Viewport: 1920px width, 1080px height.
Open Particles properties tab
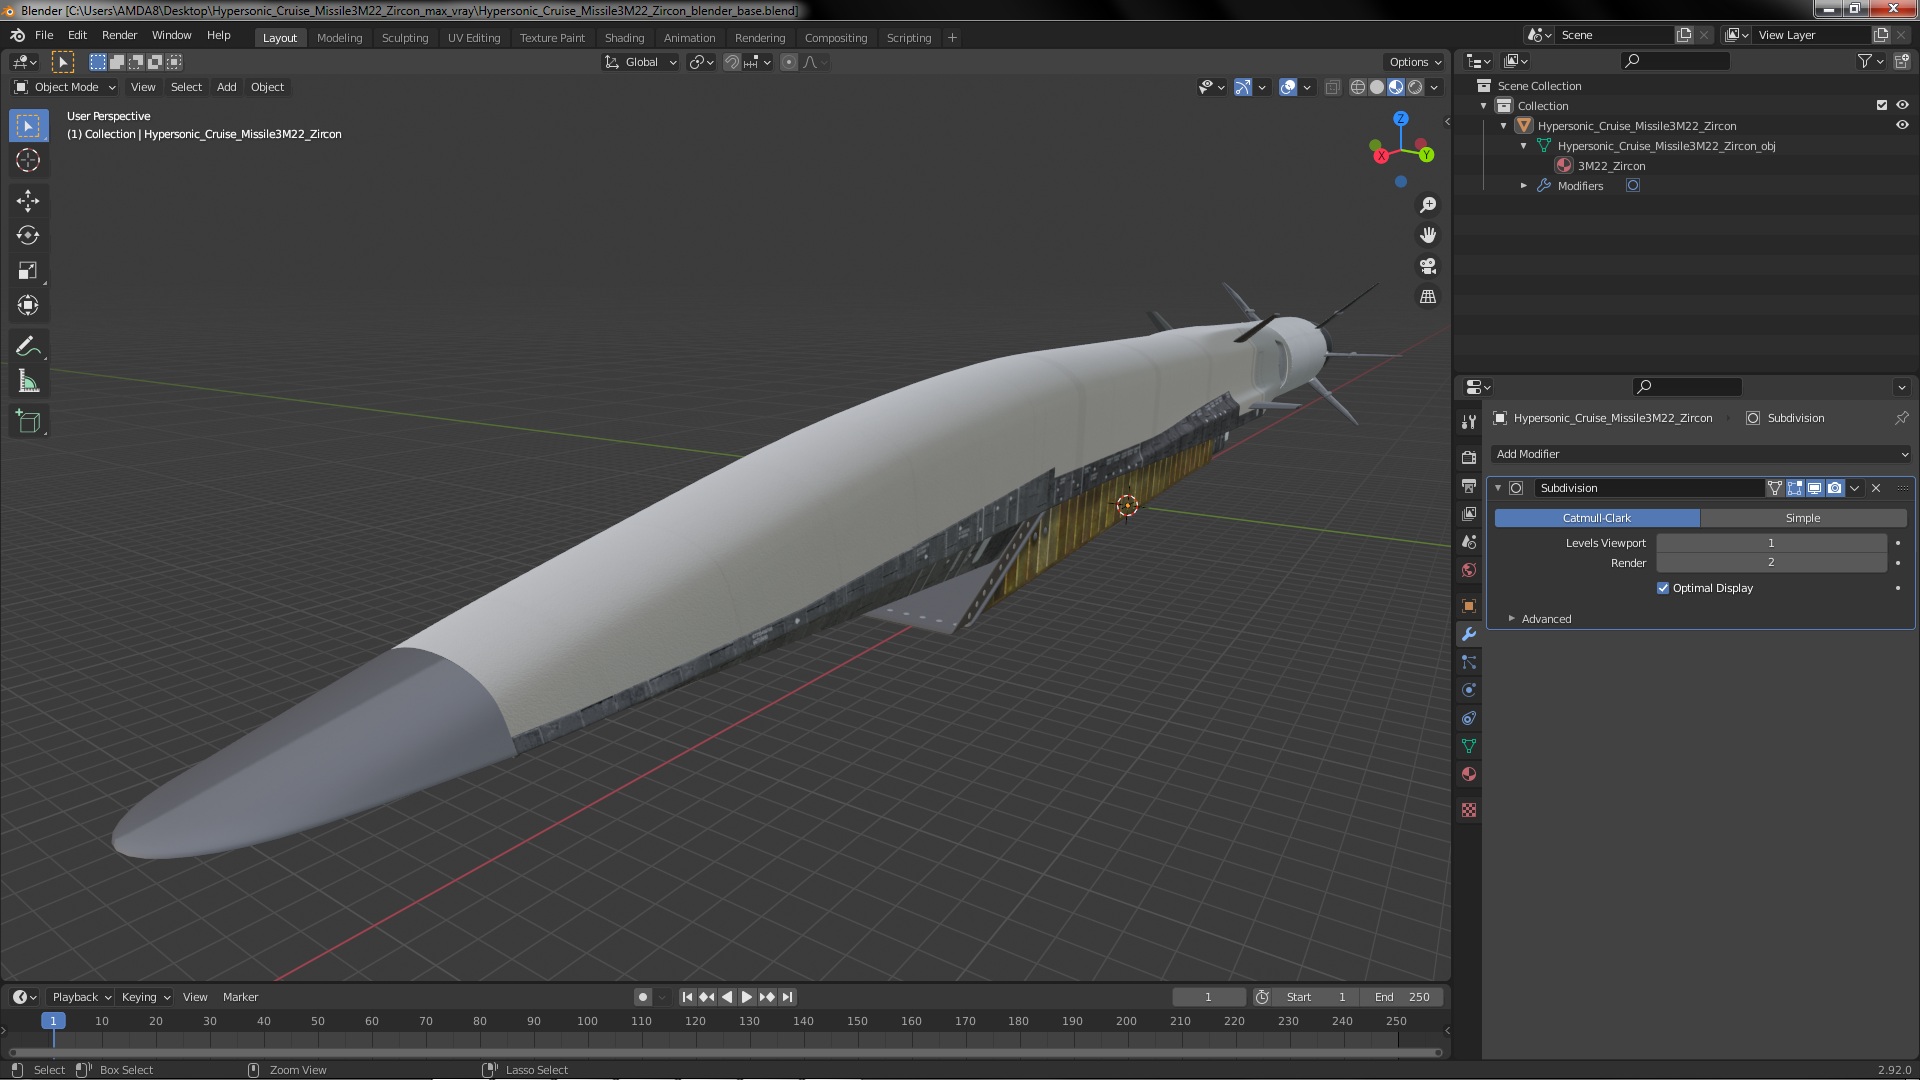coord(1468,662)
